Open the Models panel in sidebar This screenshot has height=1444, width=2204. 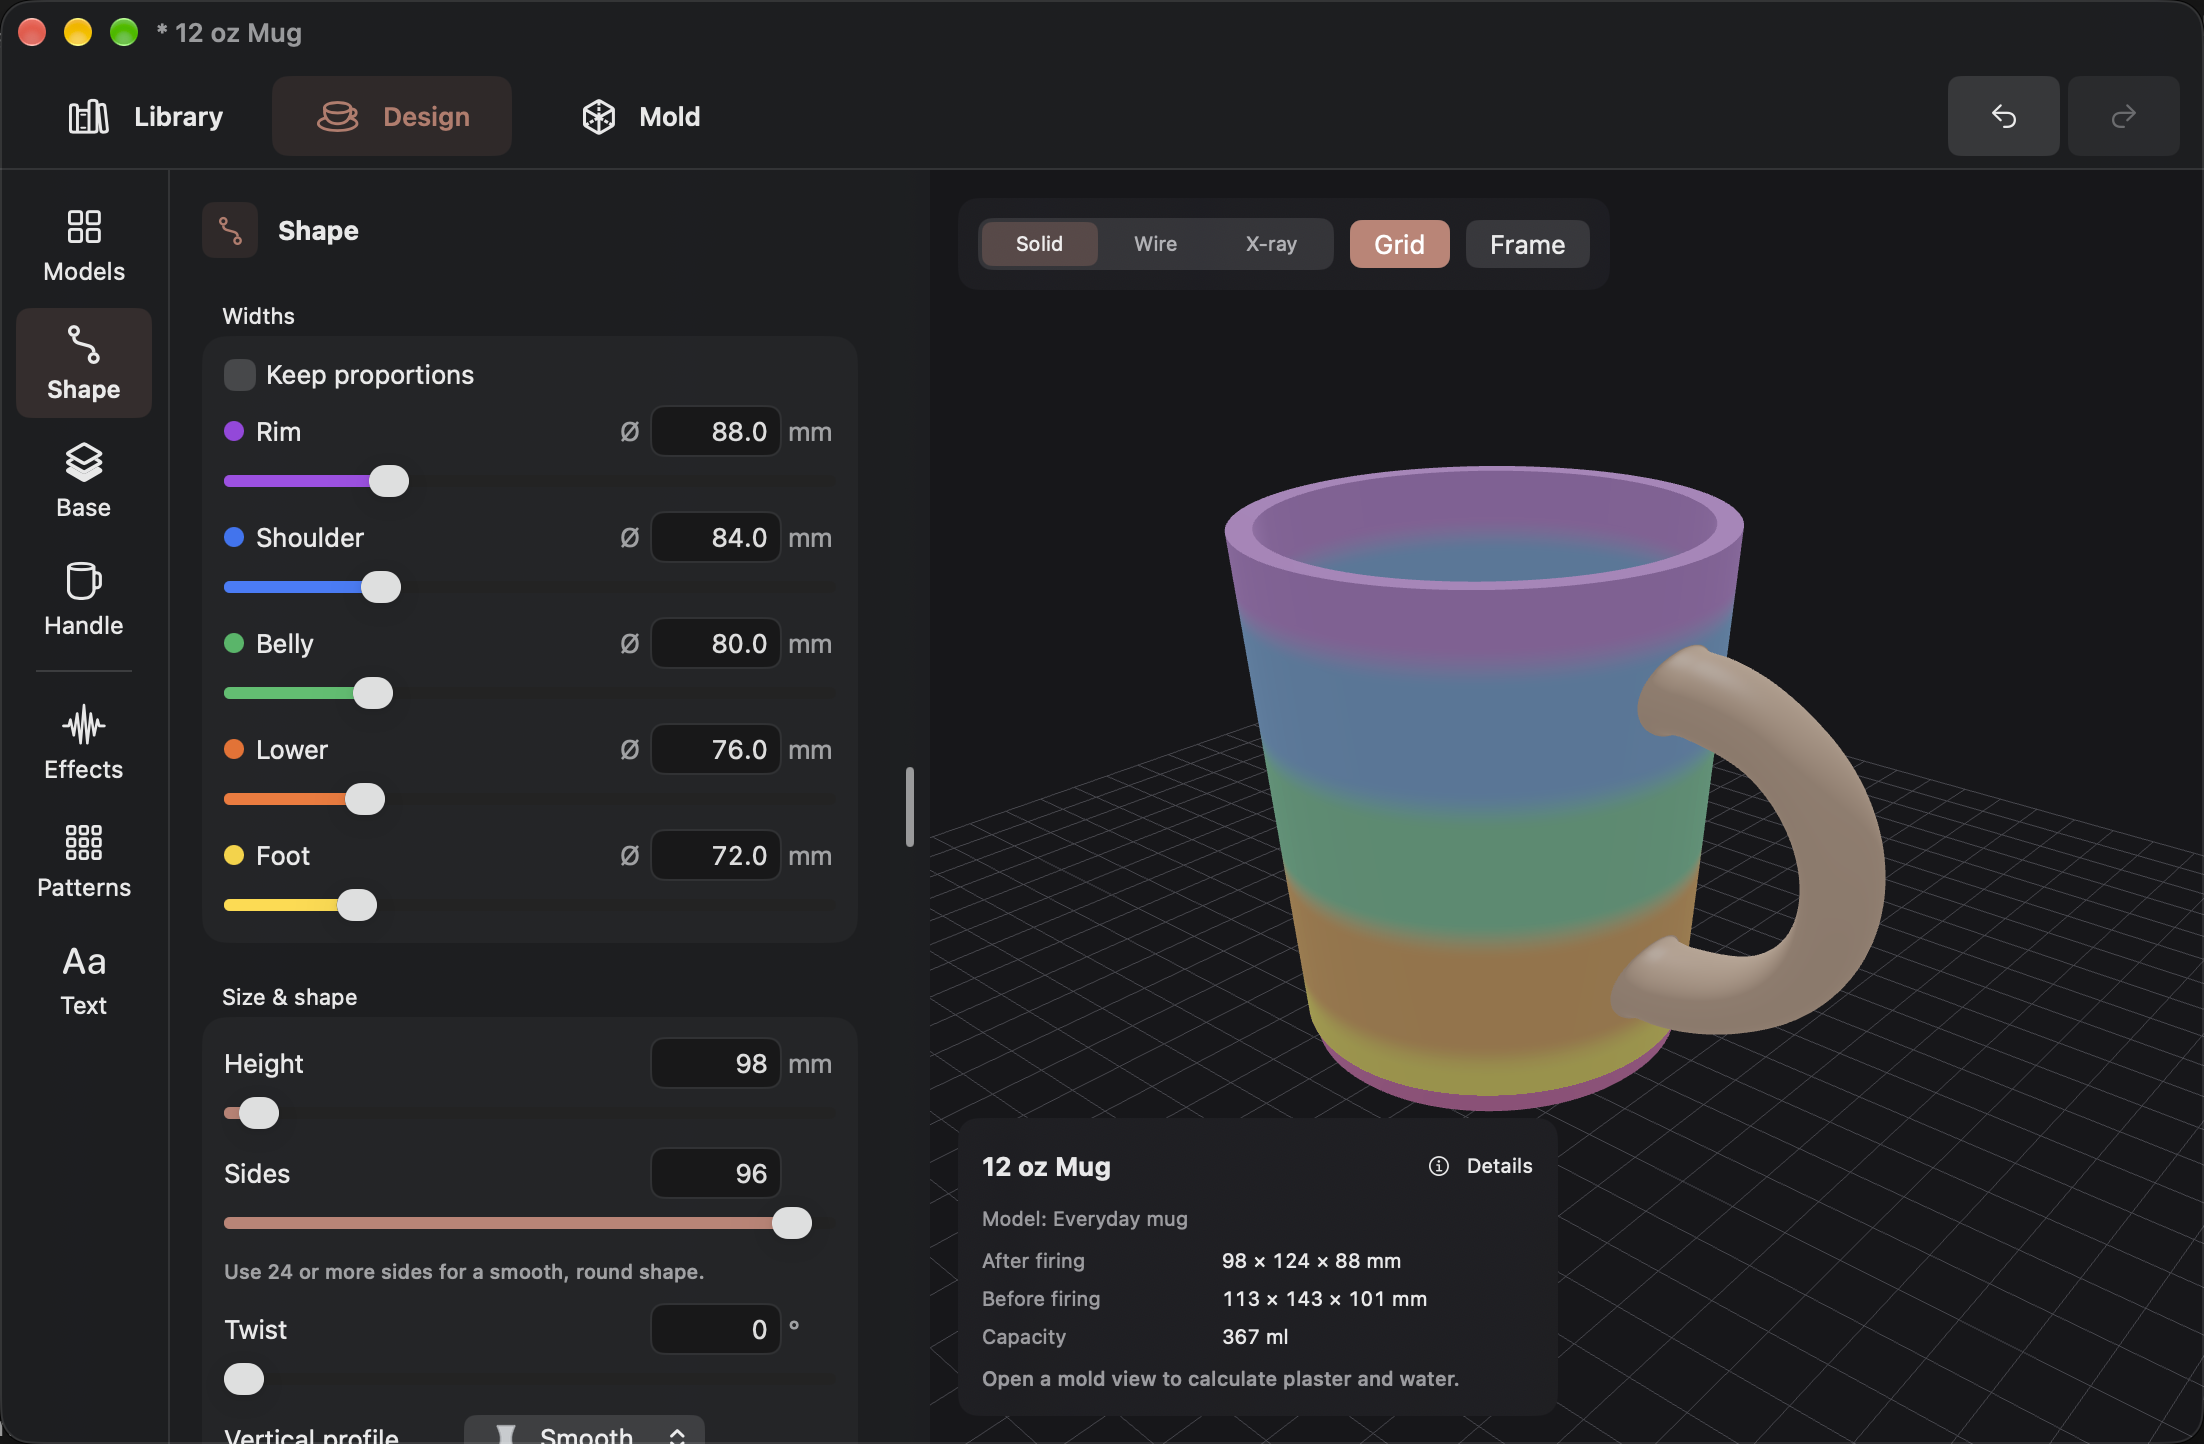point(84,246)
